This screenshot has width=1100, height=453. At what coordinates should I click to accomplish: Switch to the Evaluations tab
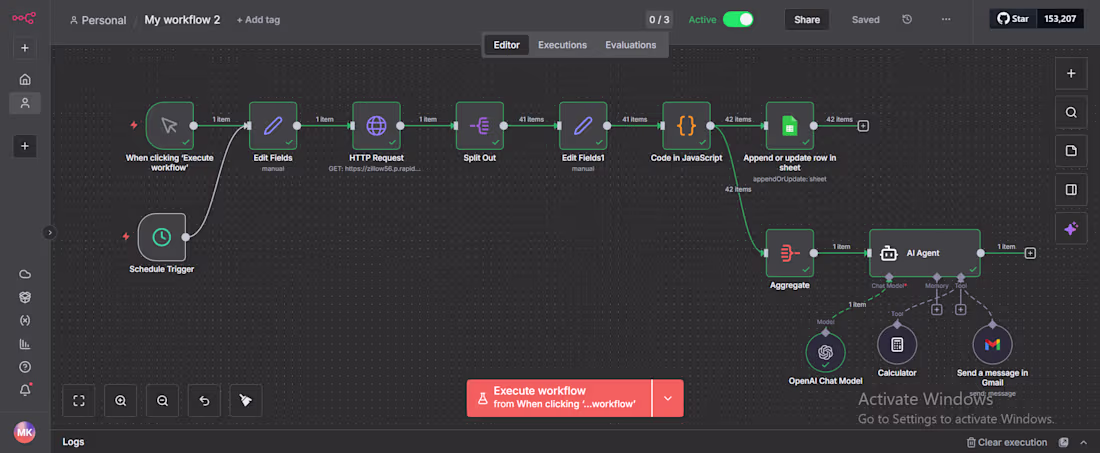631,45
